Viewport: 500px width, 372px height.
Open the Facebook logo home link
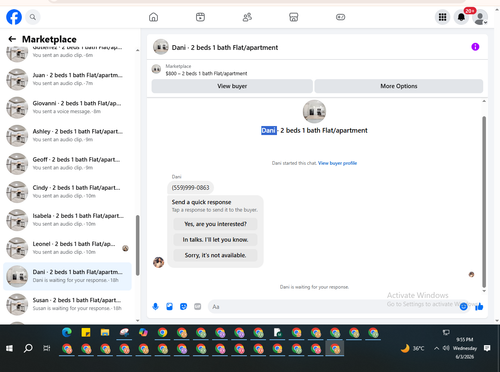[x=14, y=17]
